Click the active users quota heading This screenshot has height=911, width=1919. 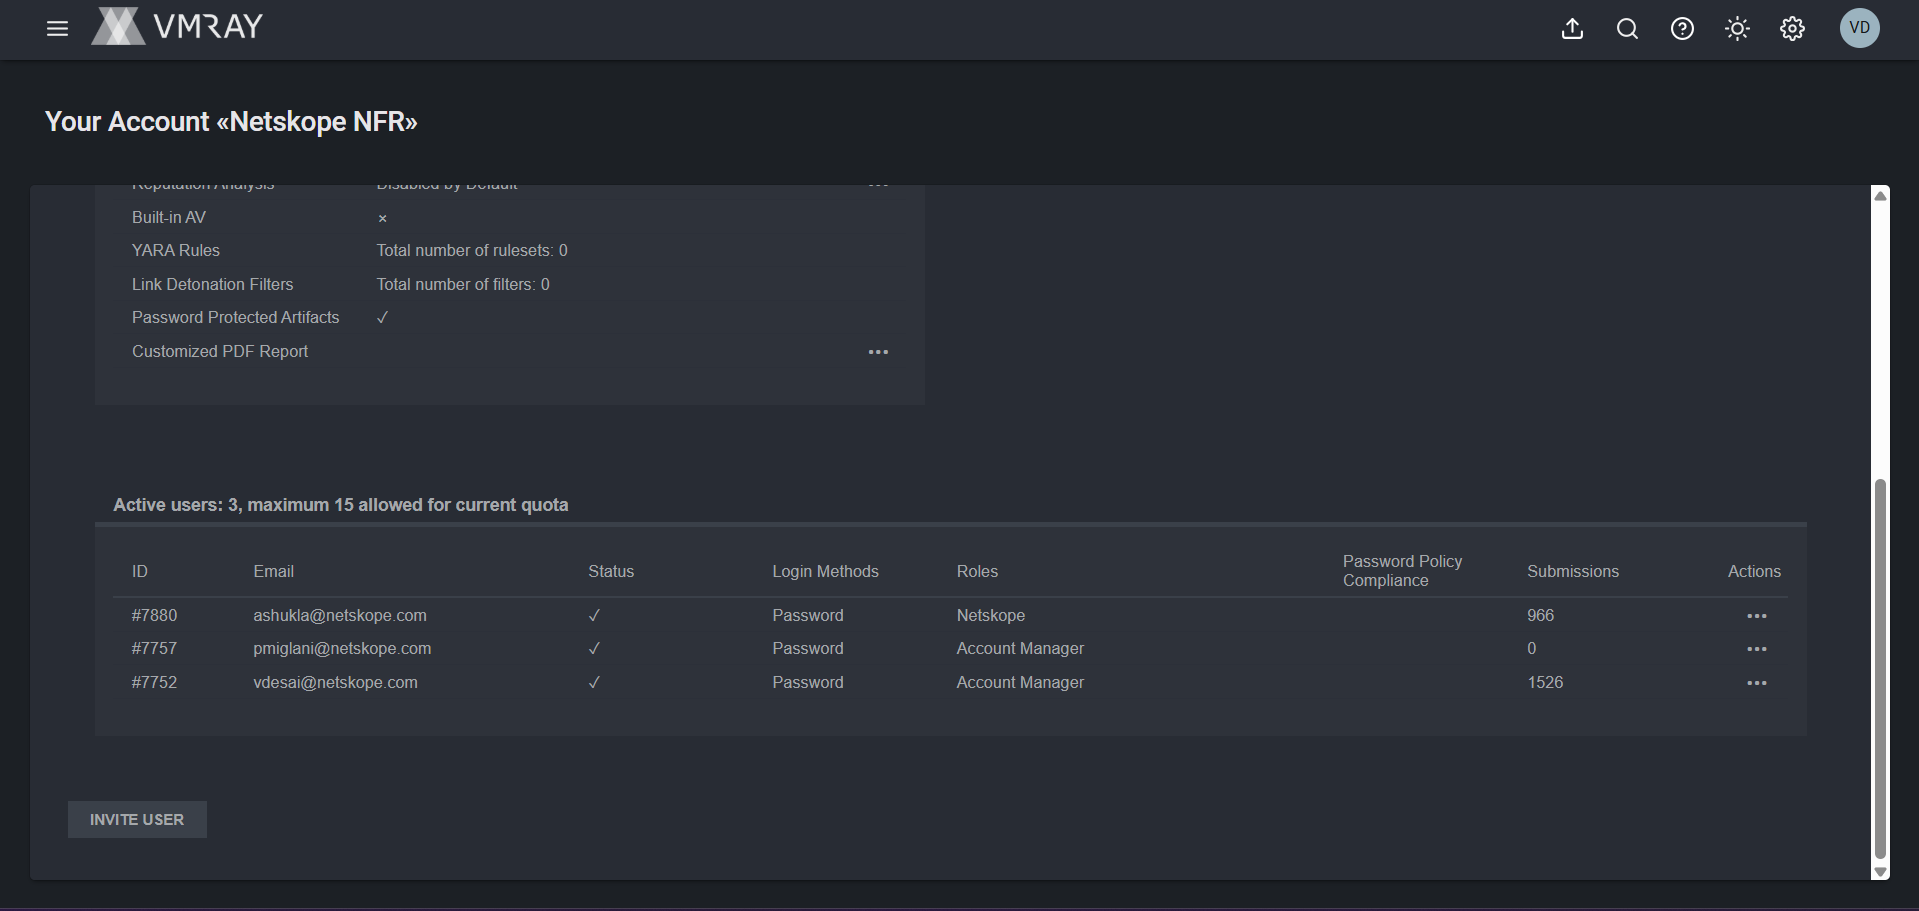pyautogui.click(x=341, y=505)
